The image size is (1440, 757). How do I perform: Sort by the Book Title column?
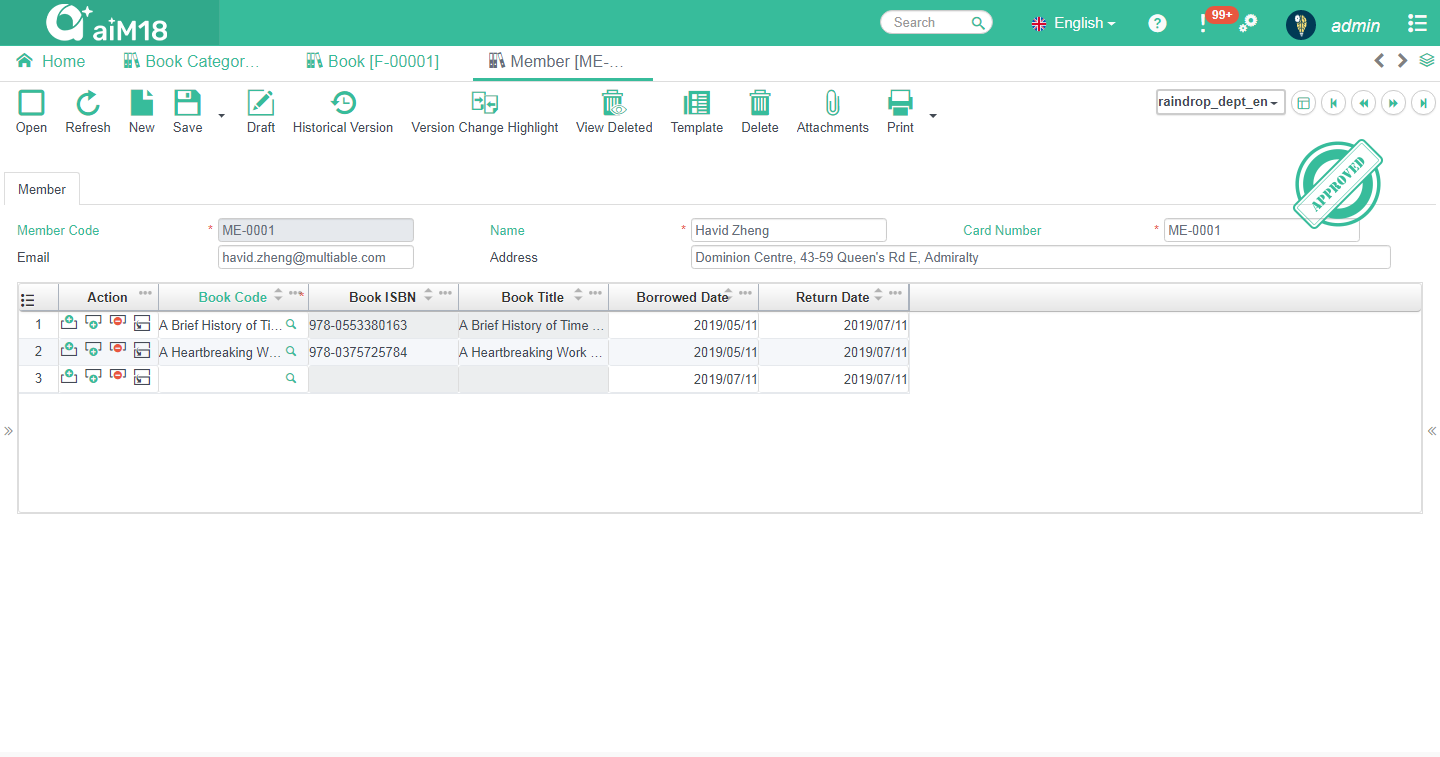pos(578,294)
